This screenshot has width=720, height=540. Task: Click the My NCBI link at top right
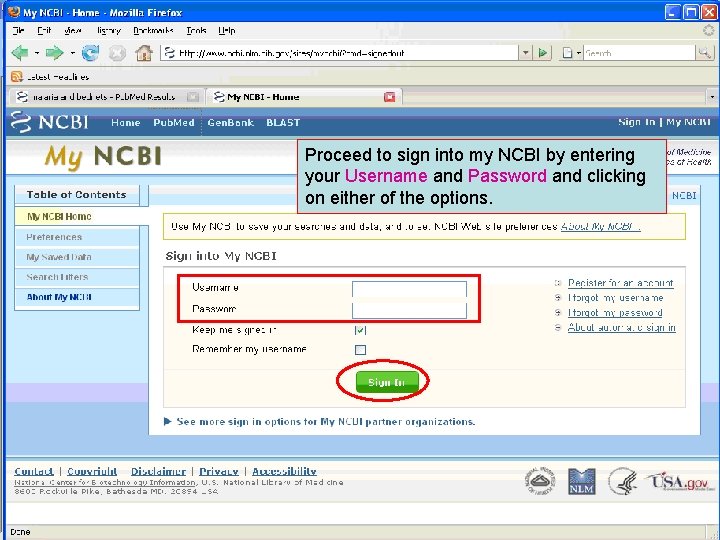pyautogui.click(x=688, y=122)
